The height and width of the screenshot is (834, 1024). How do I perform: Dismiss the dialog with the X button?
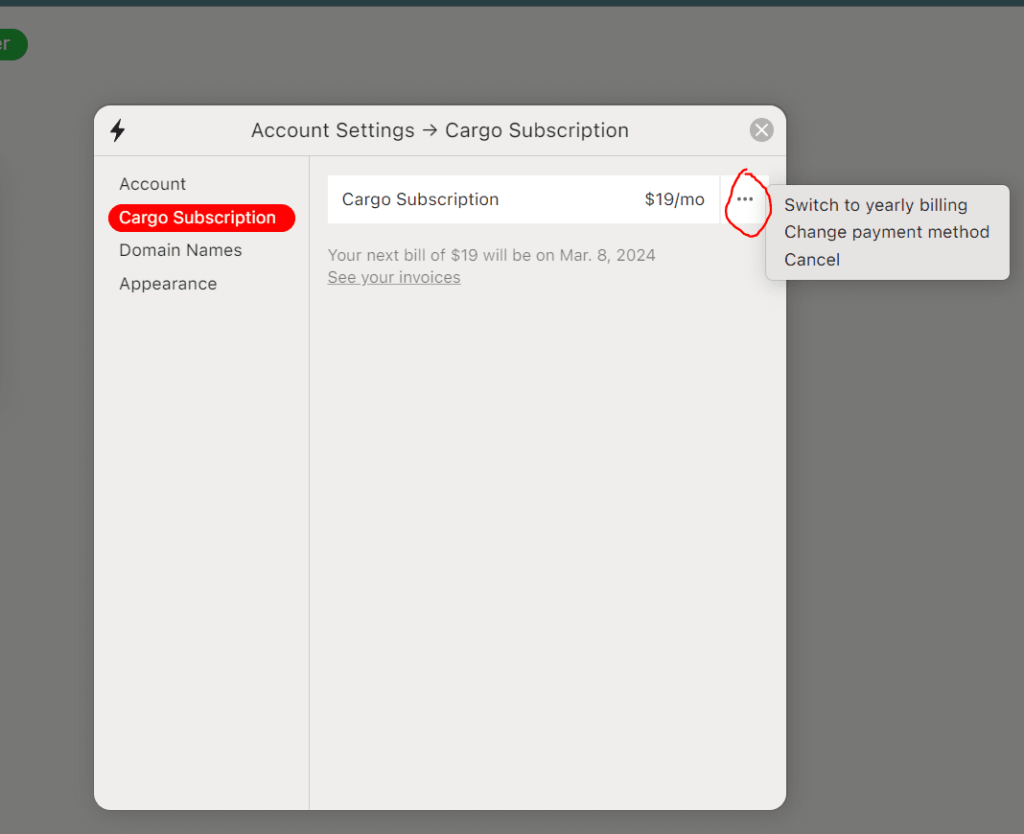[761, 129]
